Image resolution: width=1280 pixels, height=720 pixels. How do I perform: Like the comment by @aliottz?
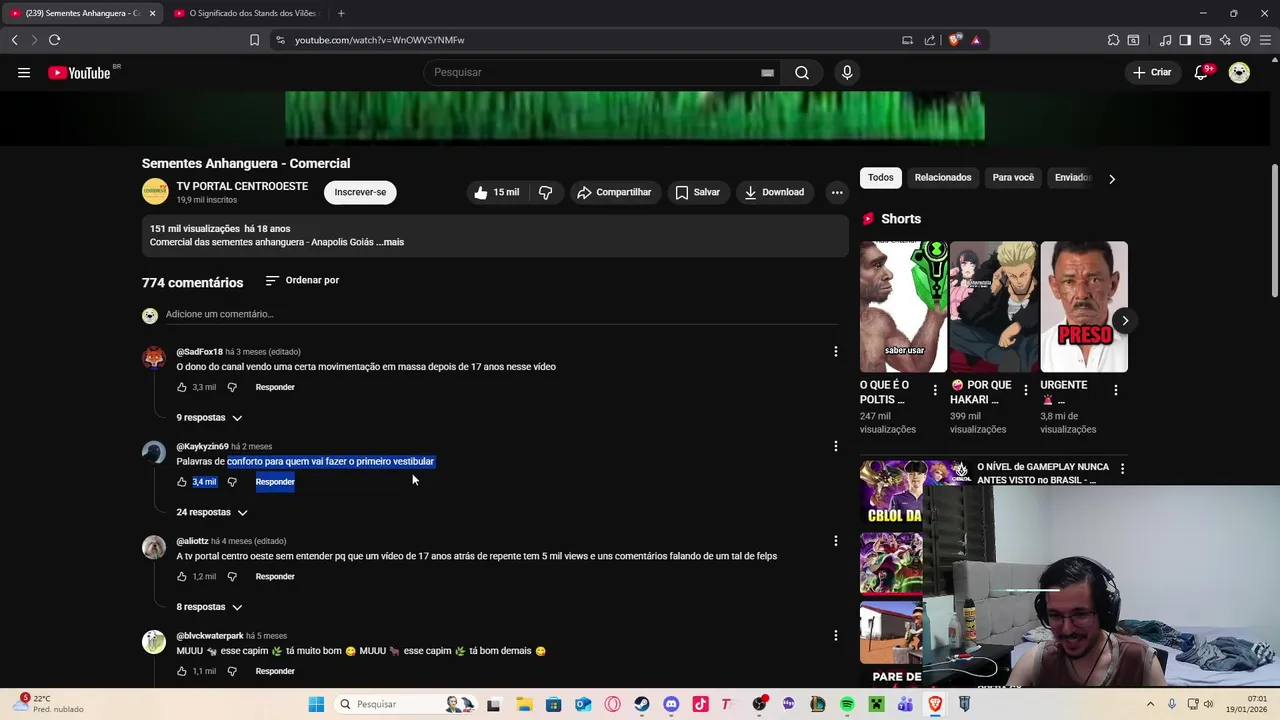[182, 577]
